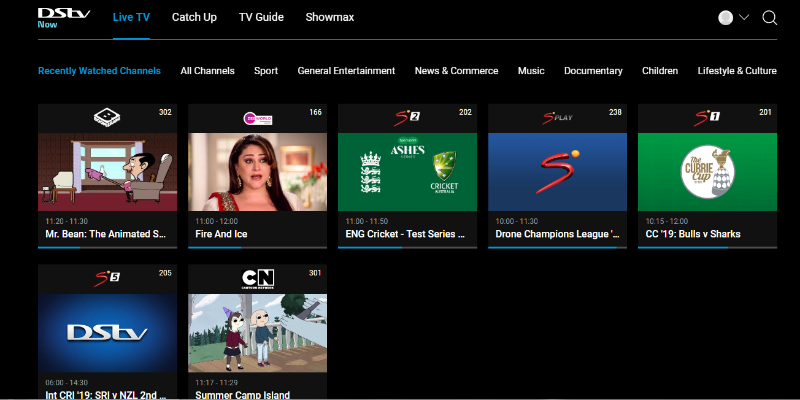Click channel number 202

(465, 112)
